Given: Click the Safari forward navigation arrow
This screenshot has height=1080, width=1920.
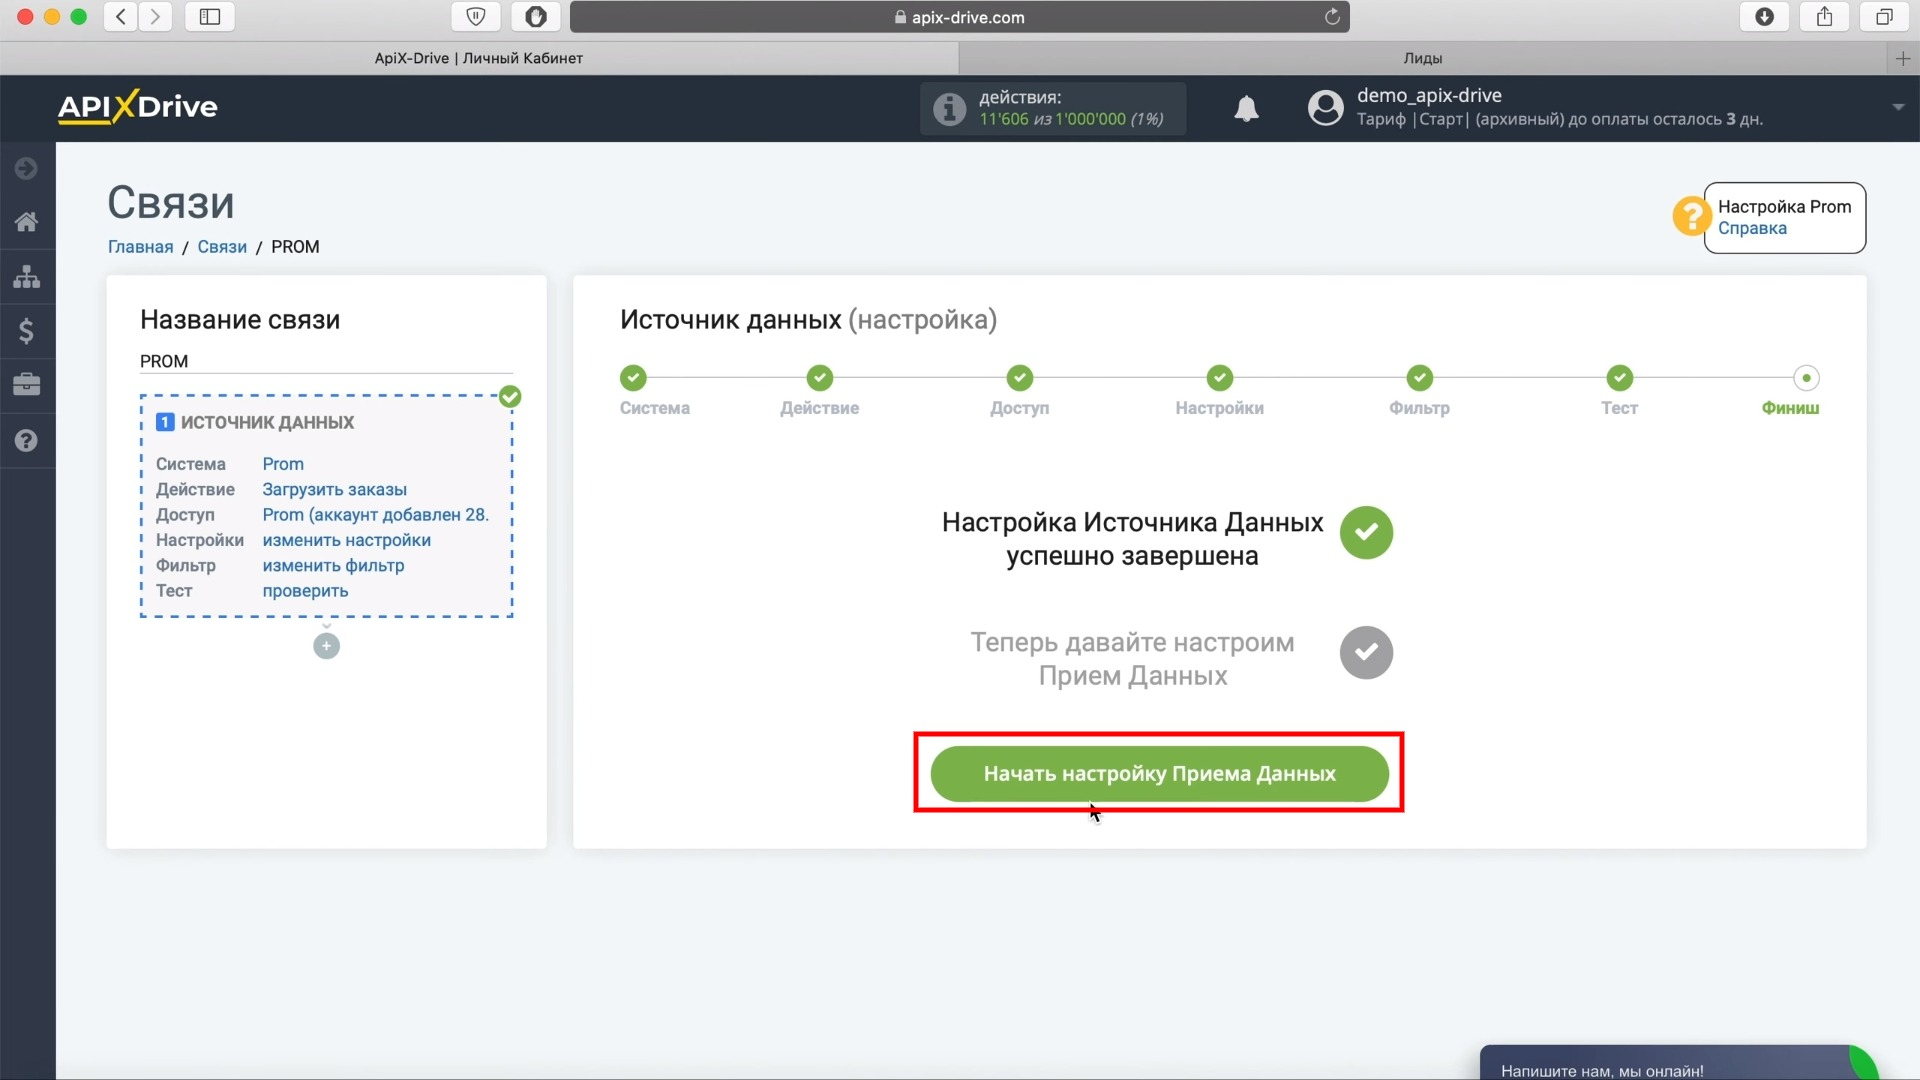Looking at the screenshot, I should click(x=155, y=17).
